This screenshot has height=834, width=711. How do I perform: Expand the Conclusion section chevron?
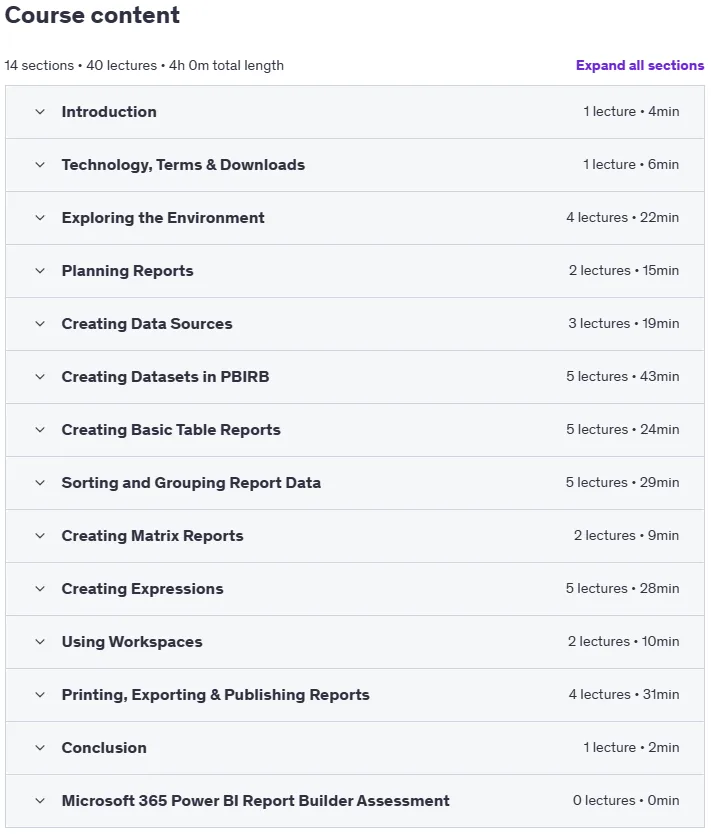point(40,748)
